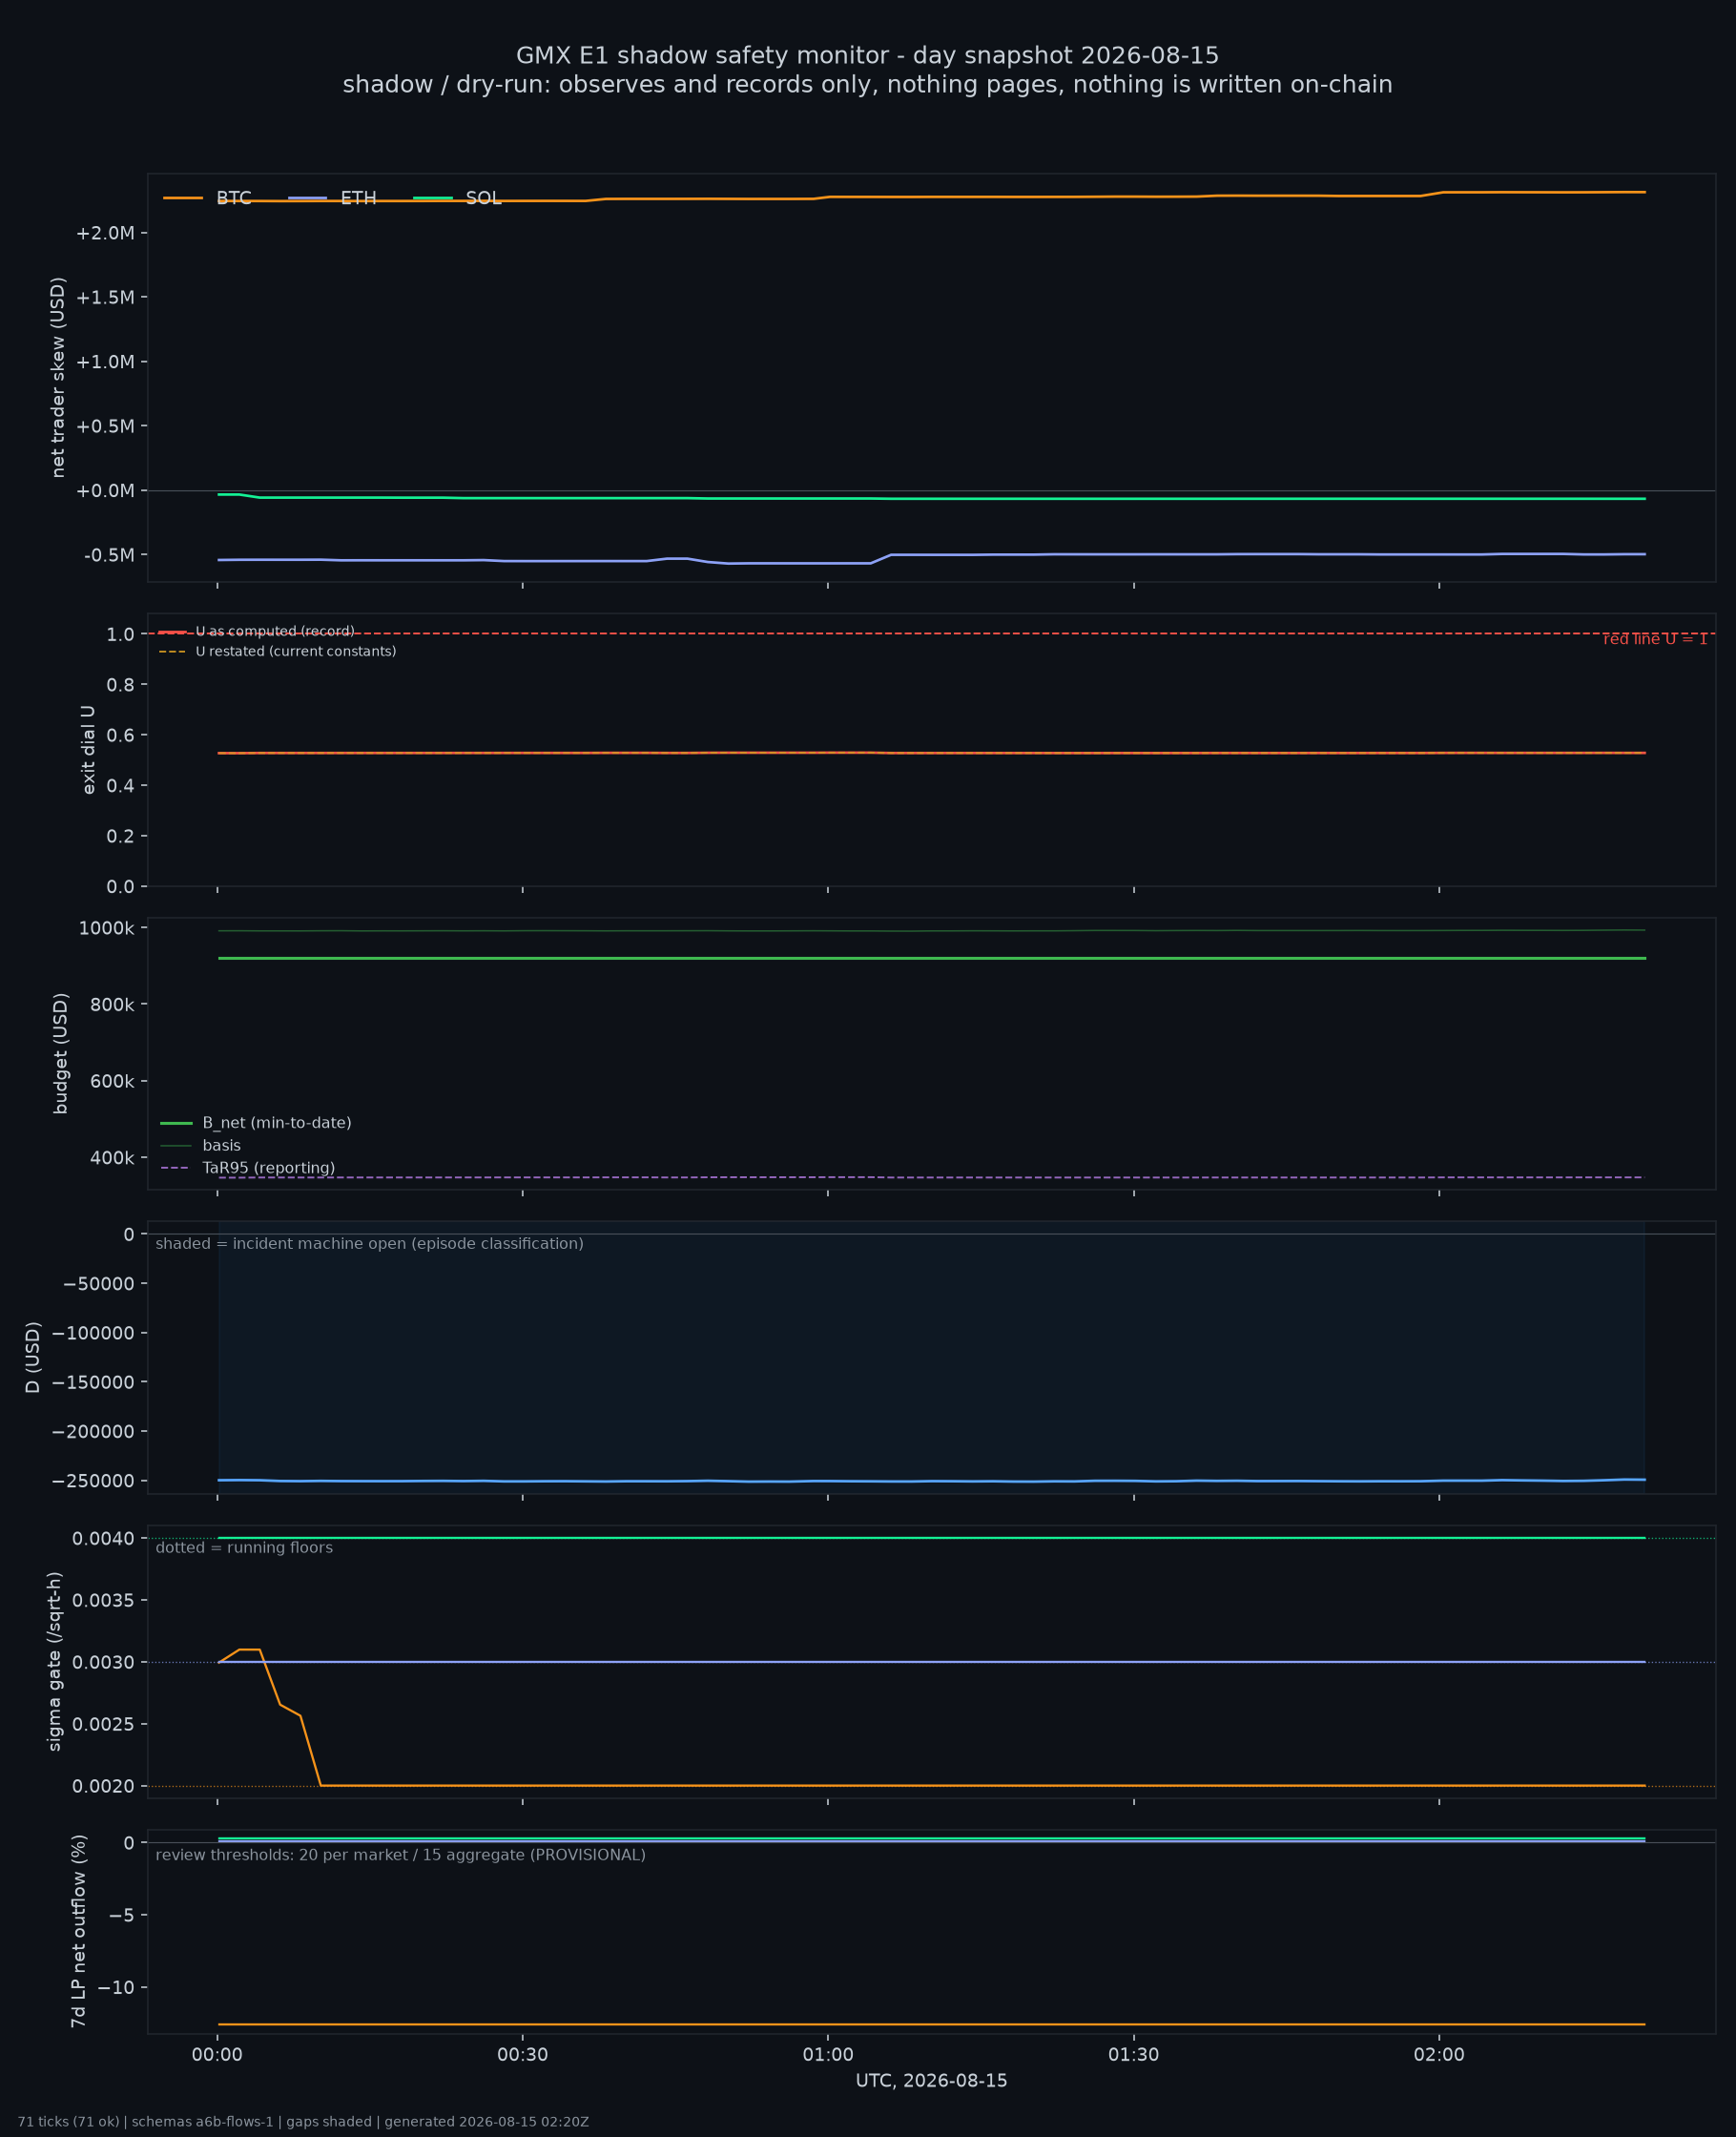Click the '+1.5M' tick label

[x=105, y=297]
